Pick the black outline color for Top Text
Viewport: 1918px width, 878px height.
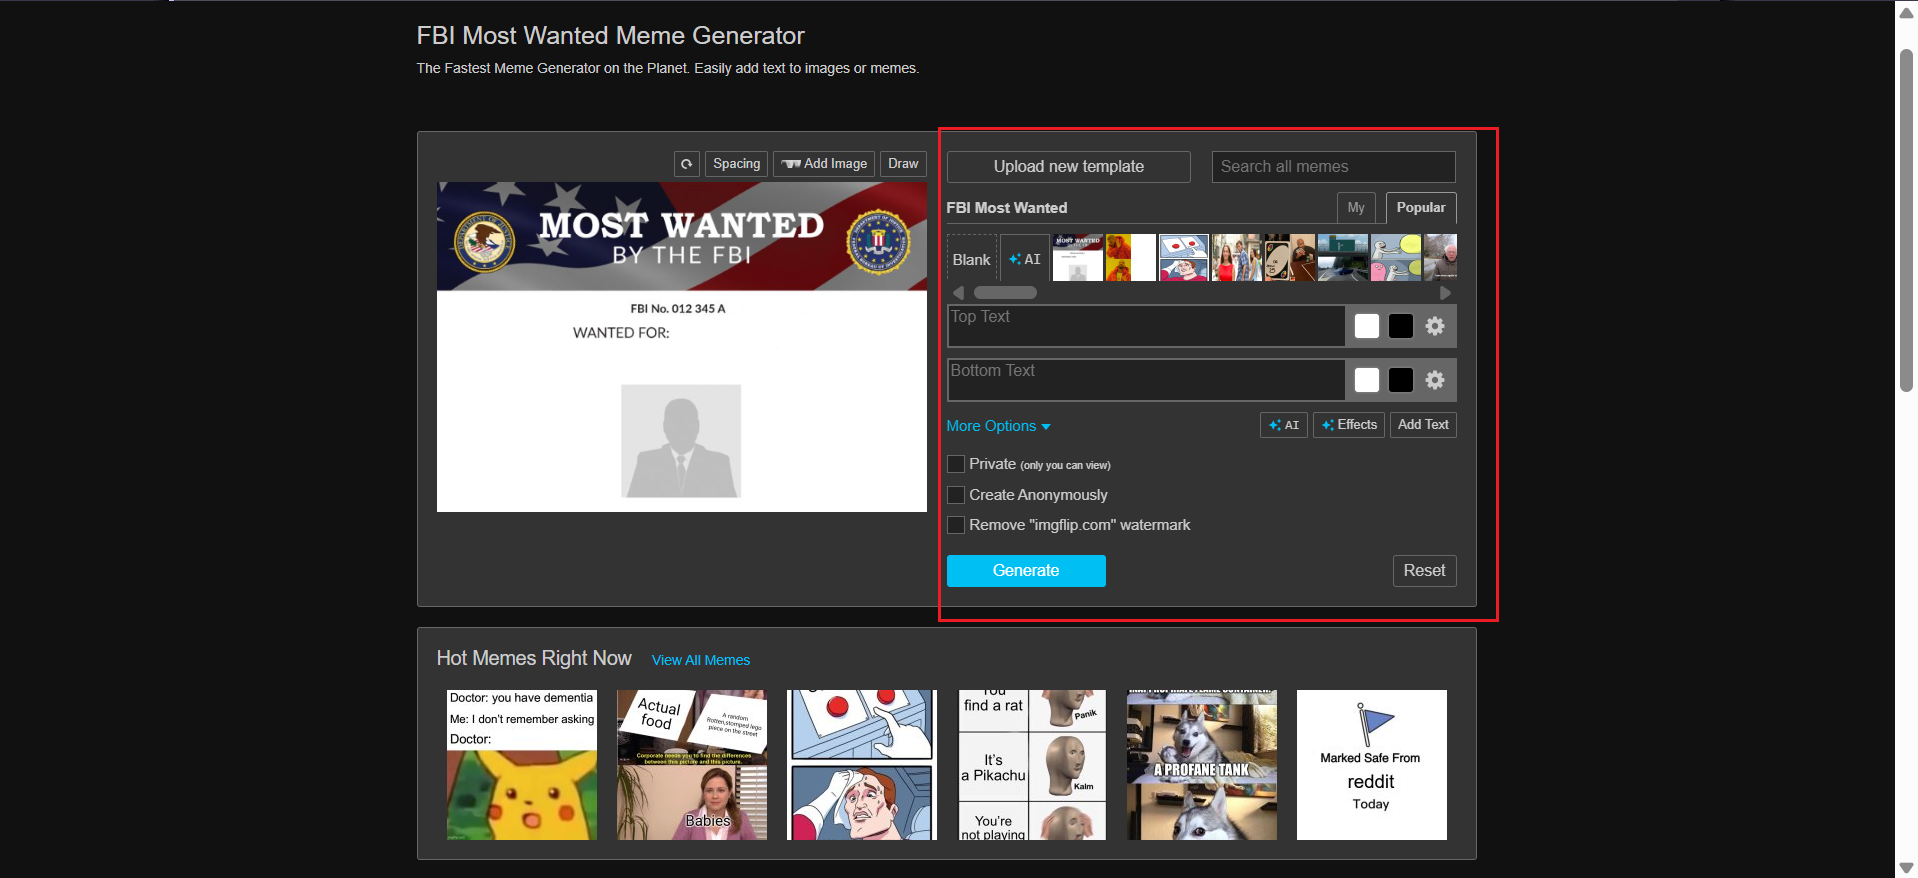click(x=1401, y=326)
